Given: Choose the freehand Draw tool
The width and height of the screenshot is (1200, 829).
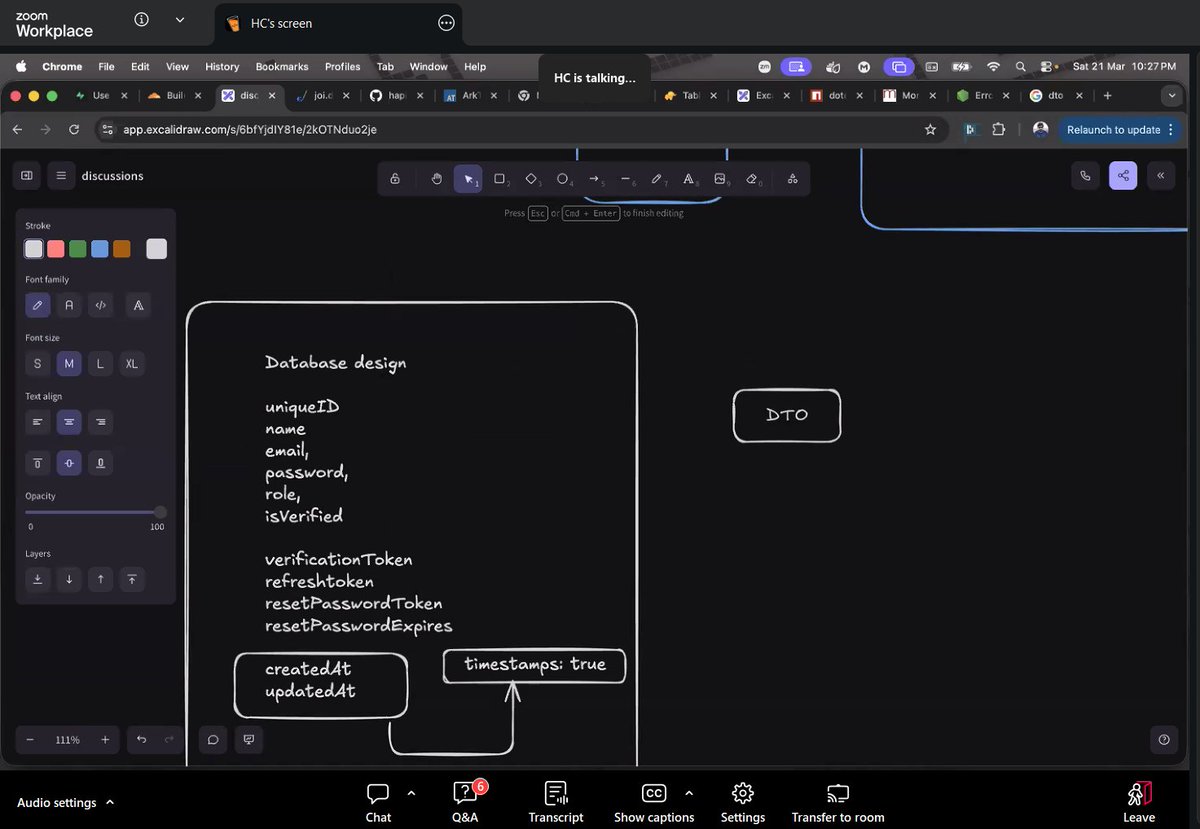Looking at the screenshot, I should 657,178.
